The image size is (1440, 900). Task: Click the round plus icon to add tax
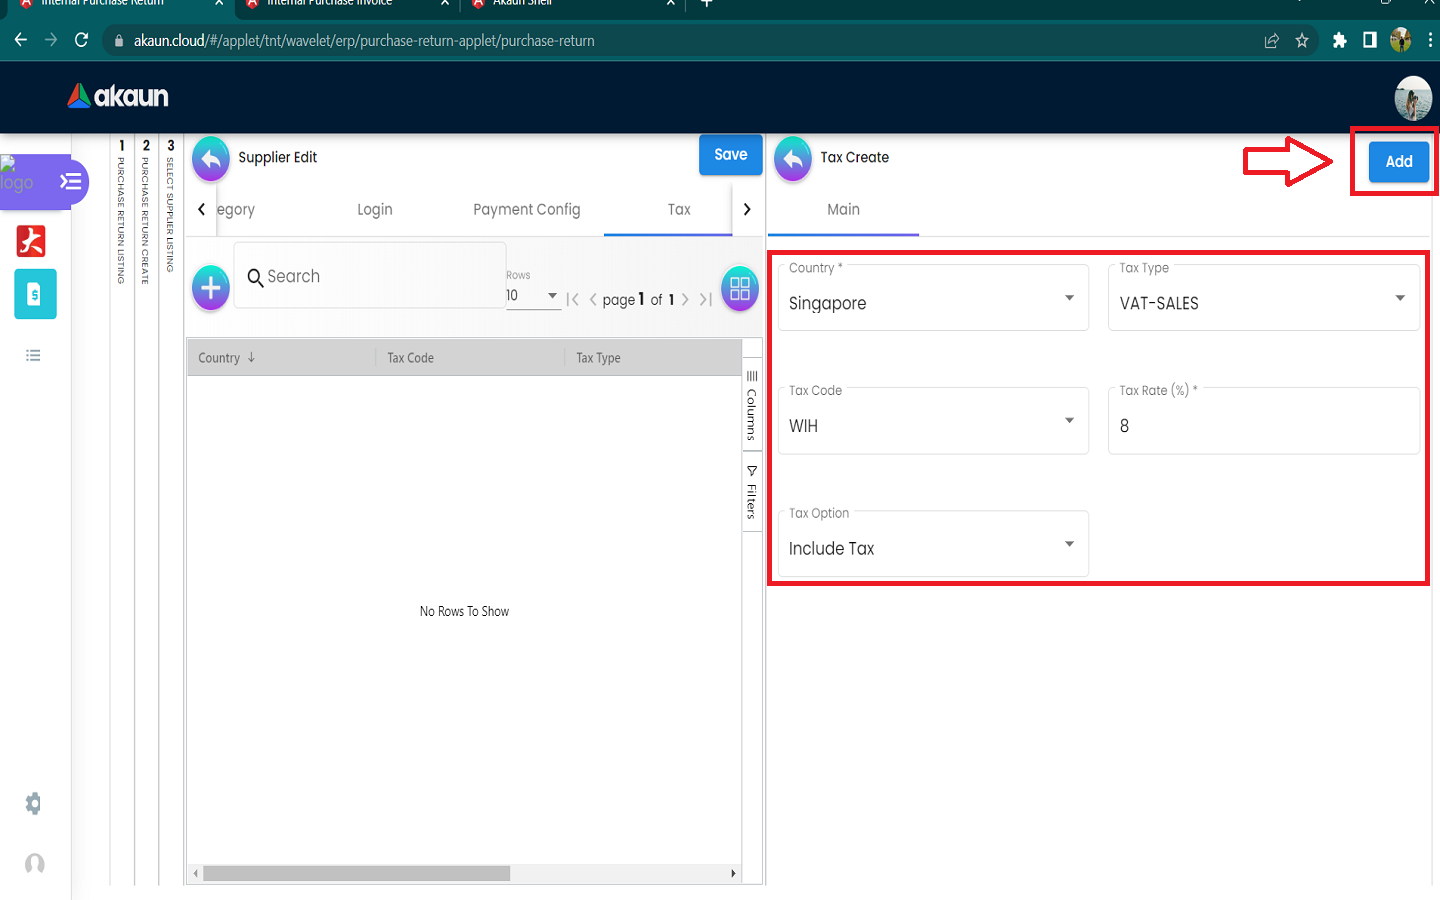(x=211, y=289)
